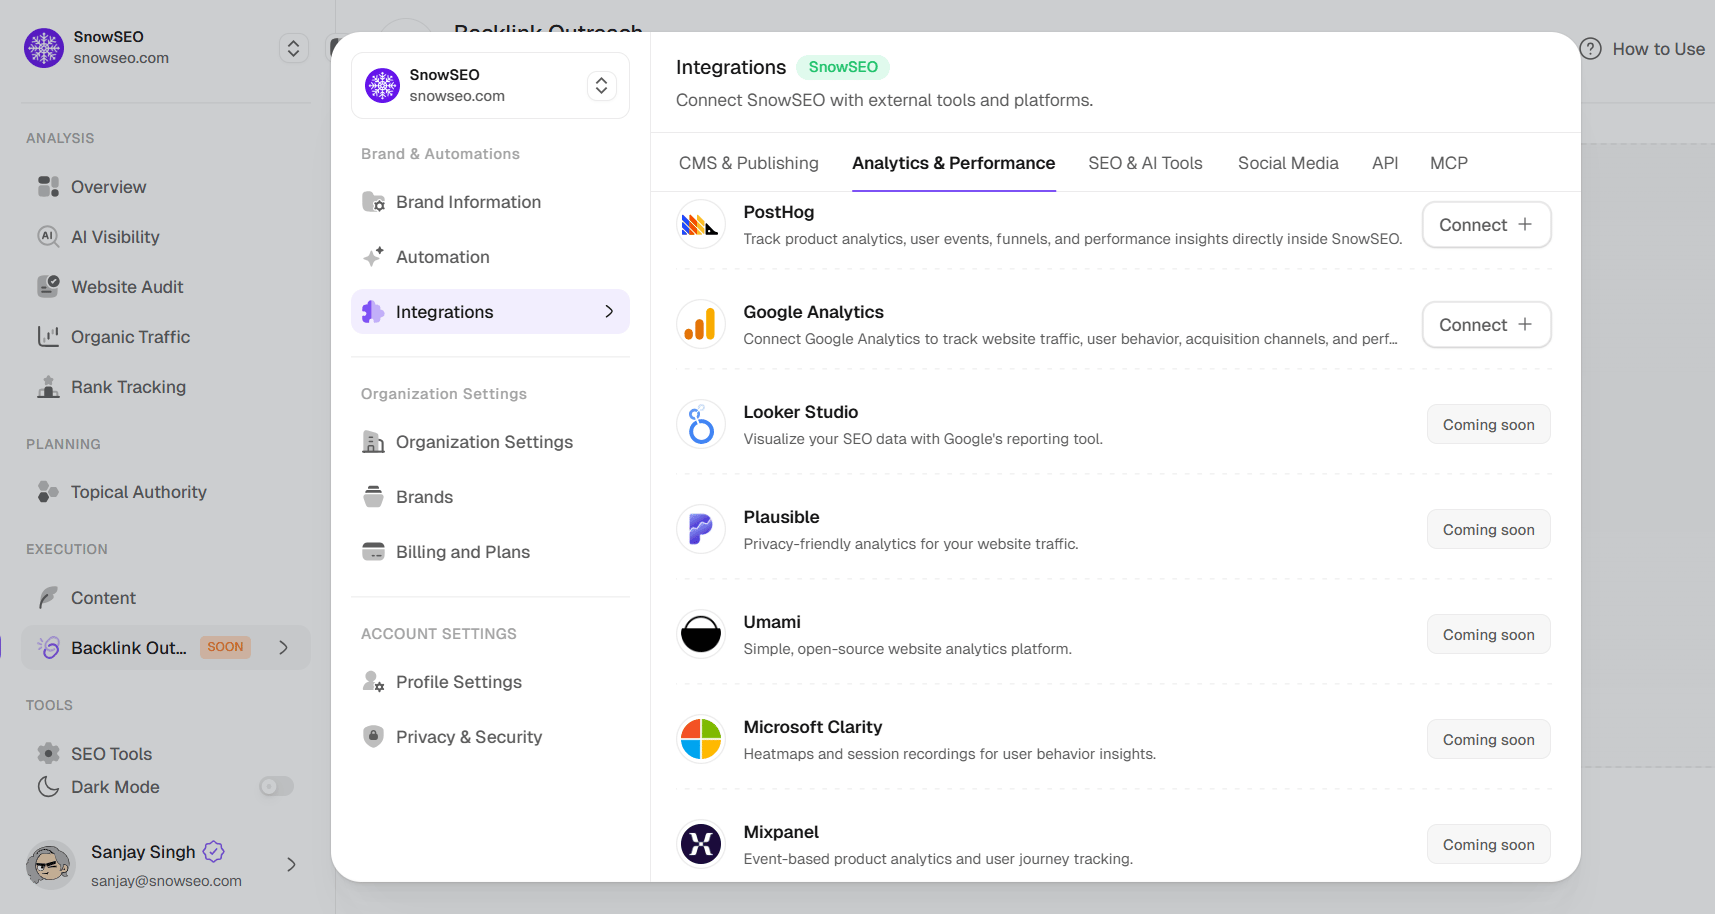The width and height of the screenshot is (1715, 914).
Task: Click the Brands icon
Action: [374, 497]
